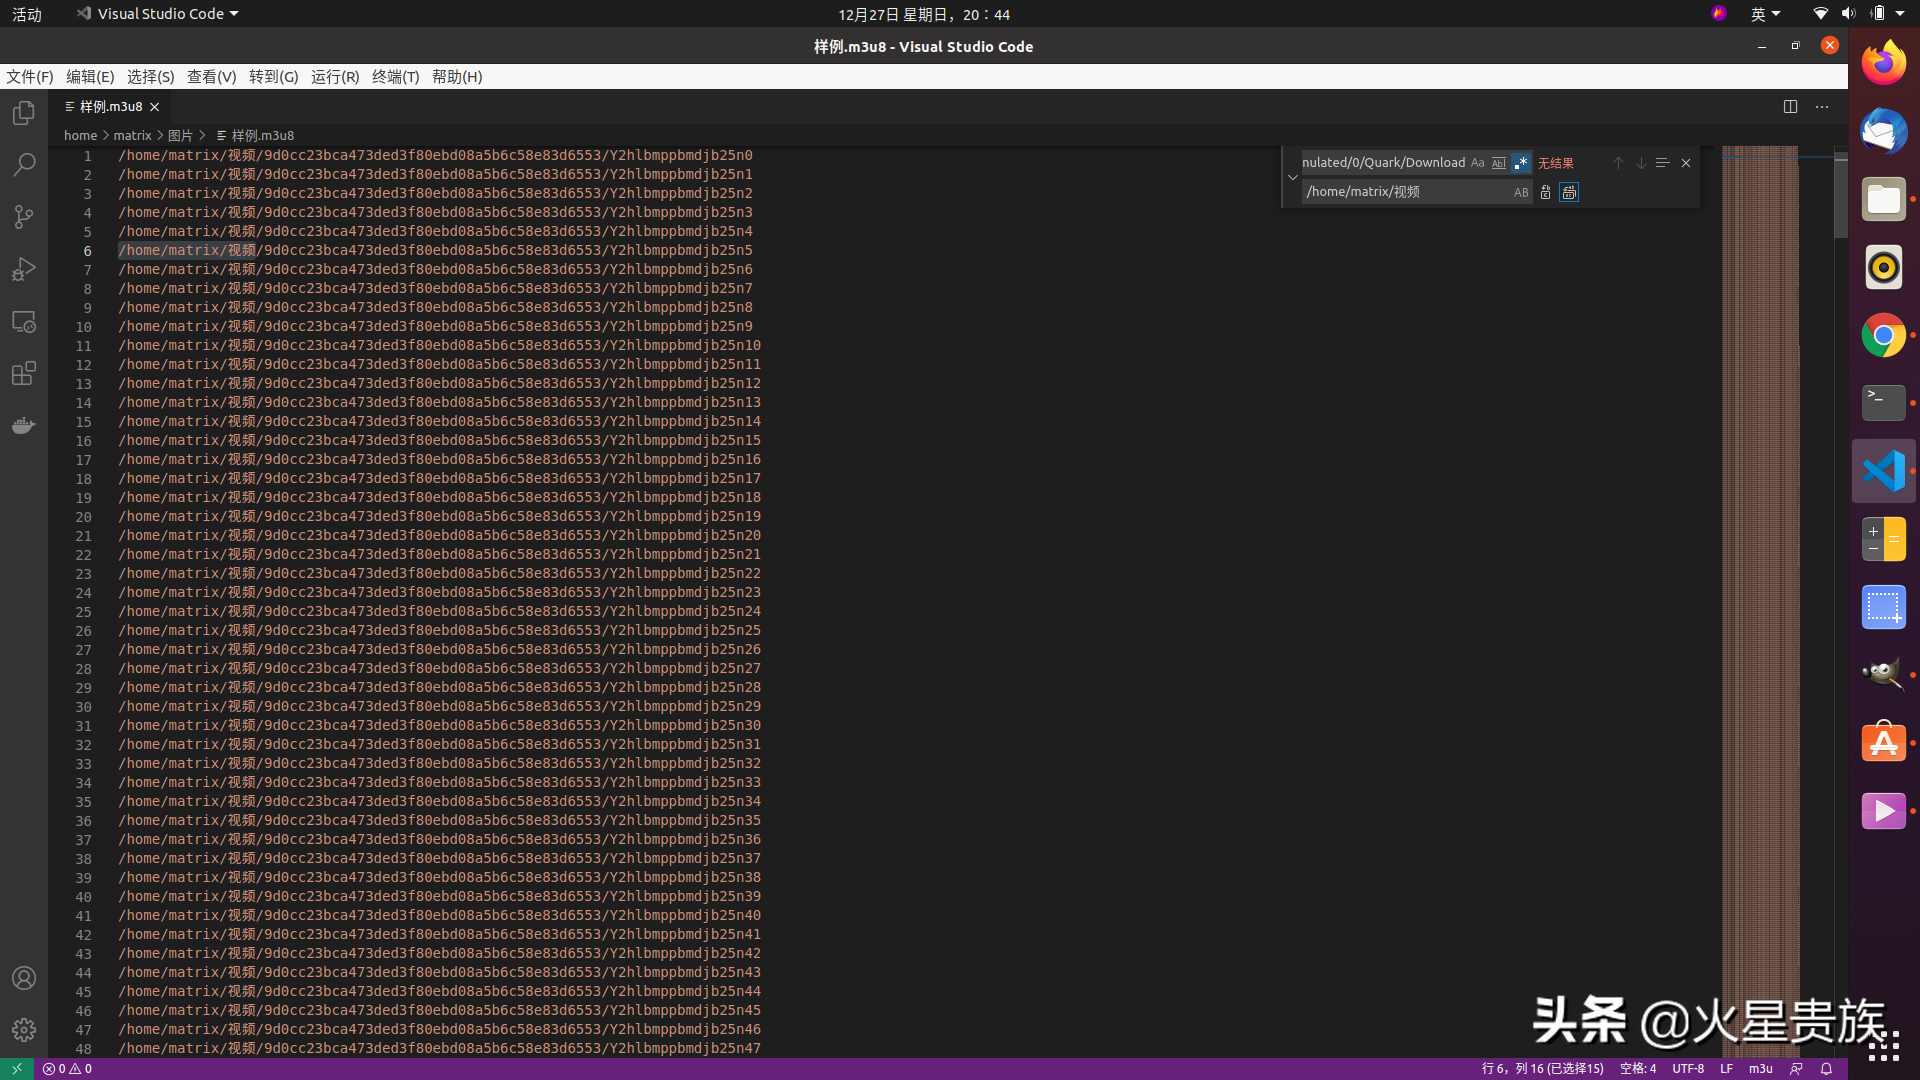The image size is (1920, 1080).
Task: Select the 样例.m3u8 editor tab
Action: point(111,107)
